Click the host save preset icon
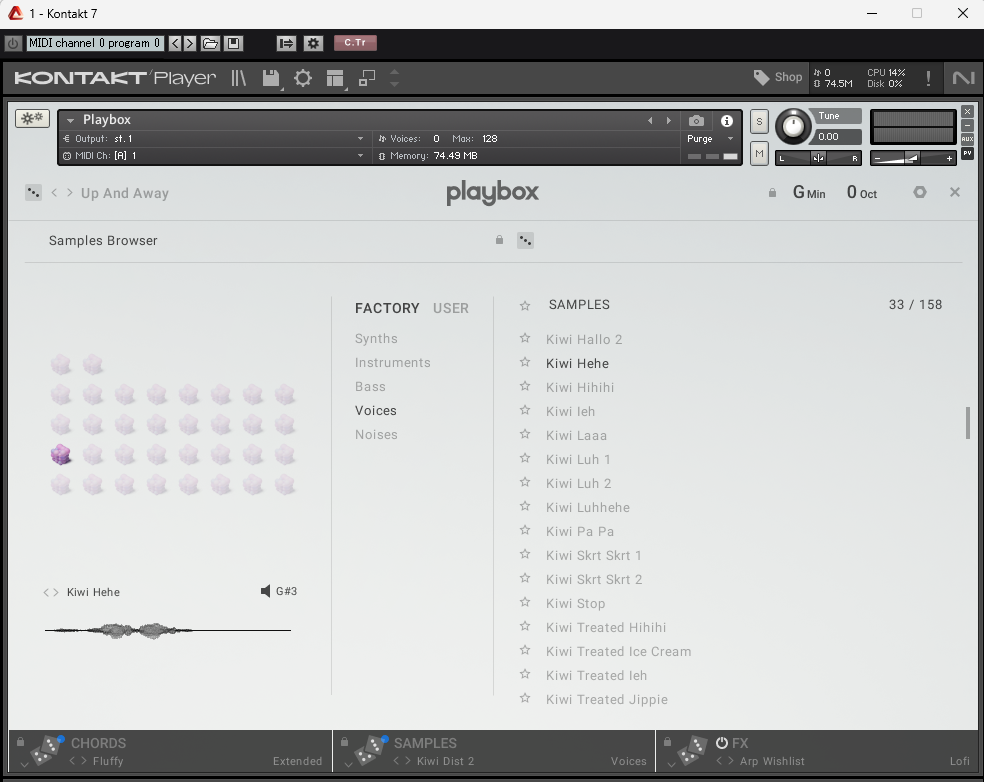Image resolution: width=984 pixels, height=782 pixels. [x=233, y=43]
